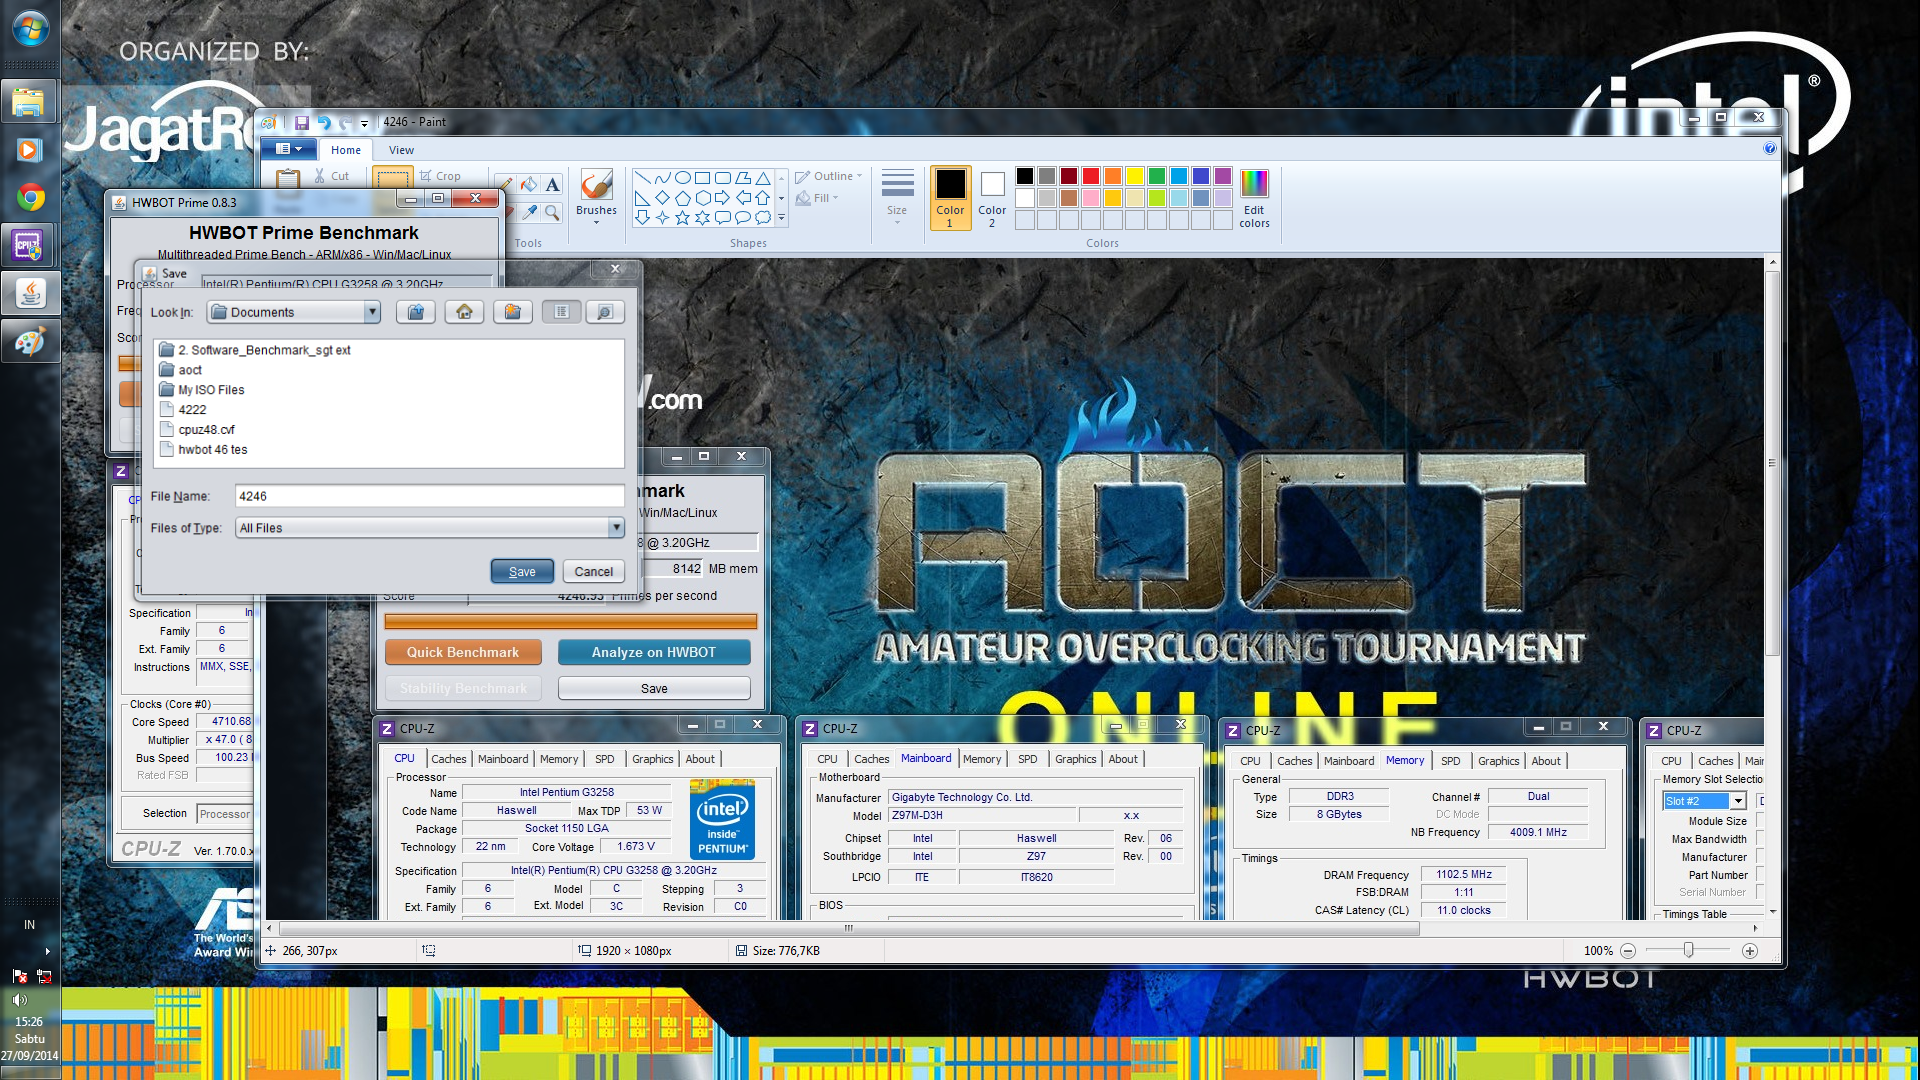Choose the Diamond shape
The height and width of the screenshot is (1080, 1920).
point(662,197)
